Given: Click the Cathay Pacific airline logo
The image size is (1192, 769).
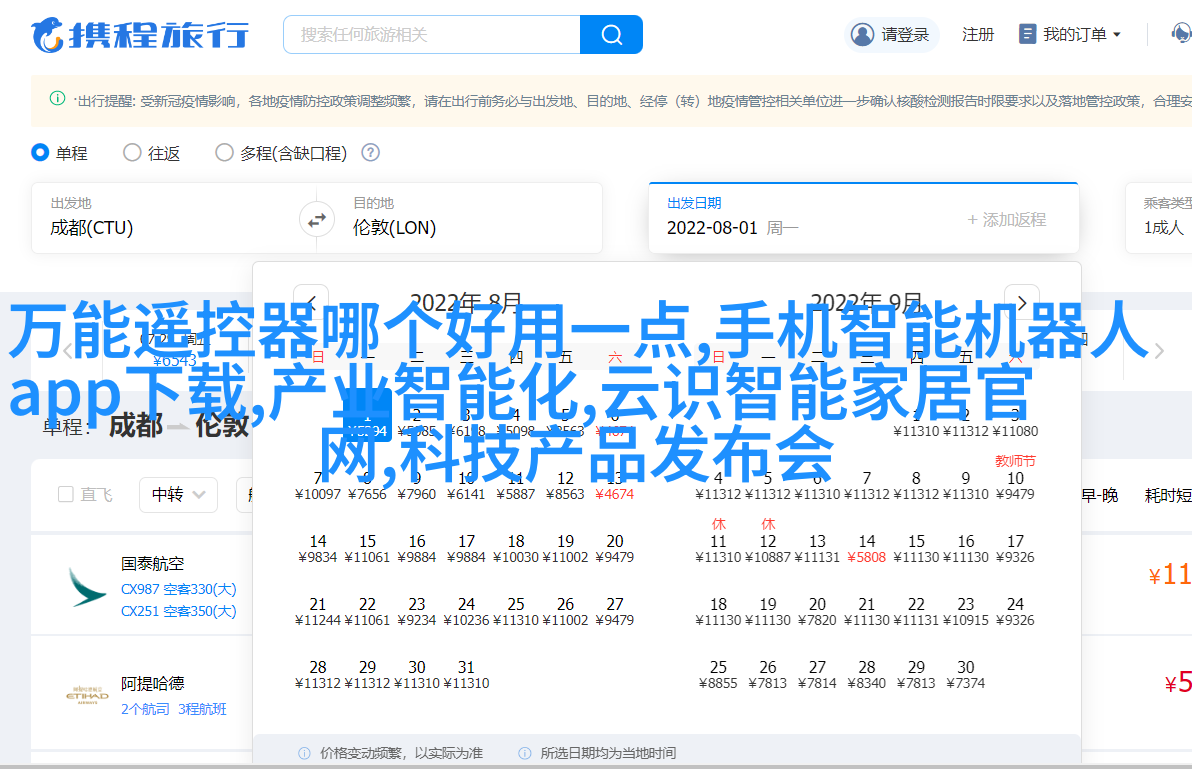Looking at the screenshot, I should pyautogui.click(x=87, y=587).
